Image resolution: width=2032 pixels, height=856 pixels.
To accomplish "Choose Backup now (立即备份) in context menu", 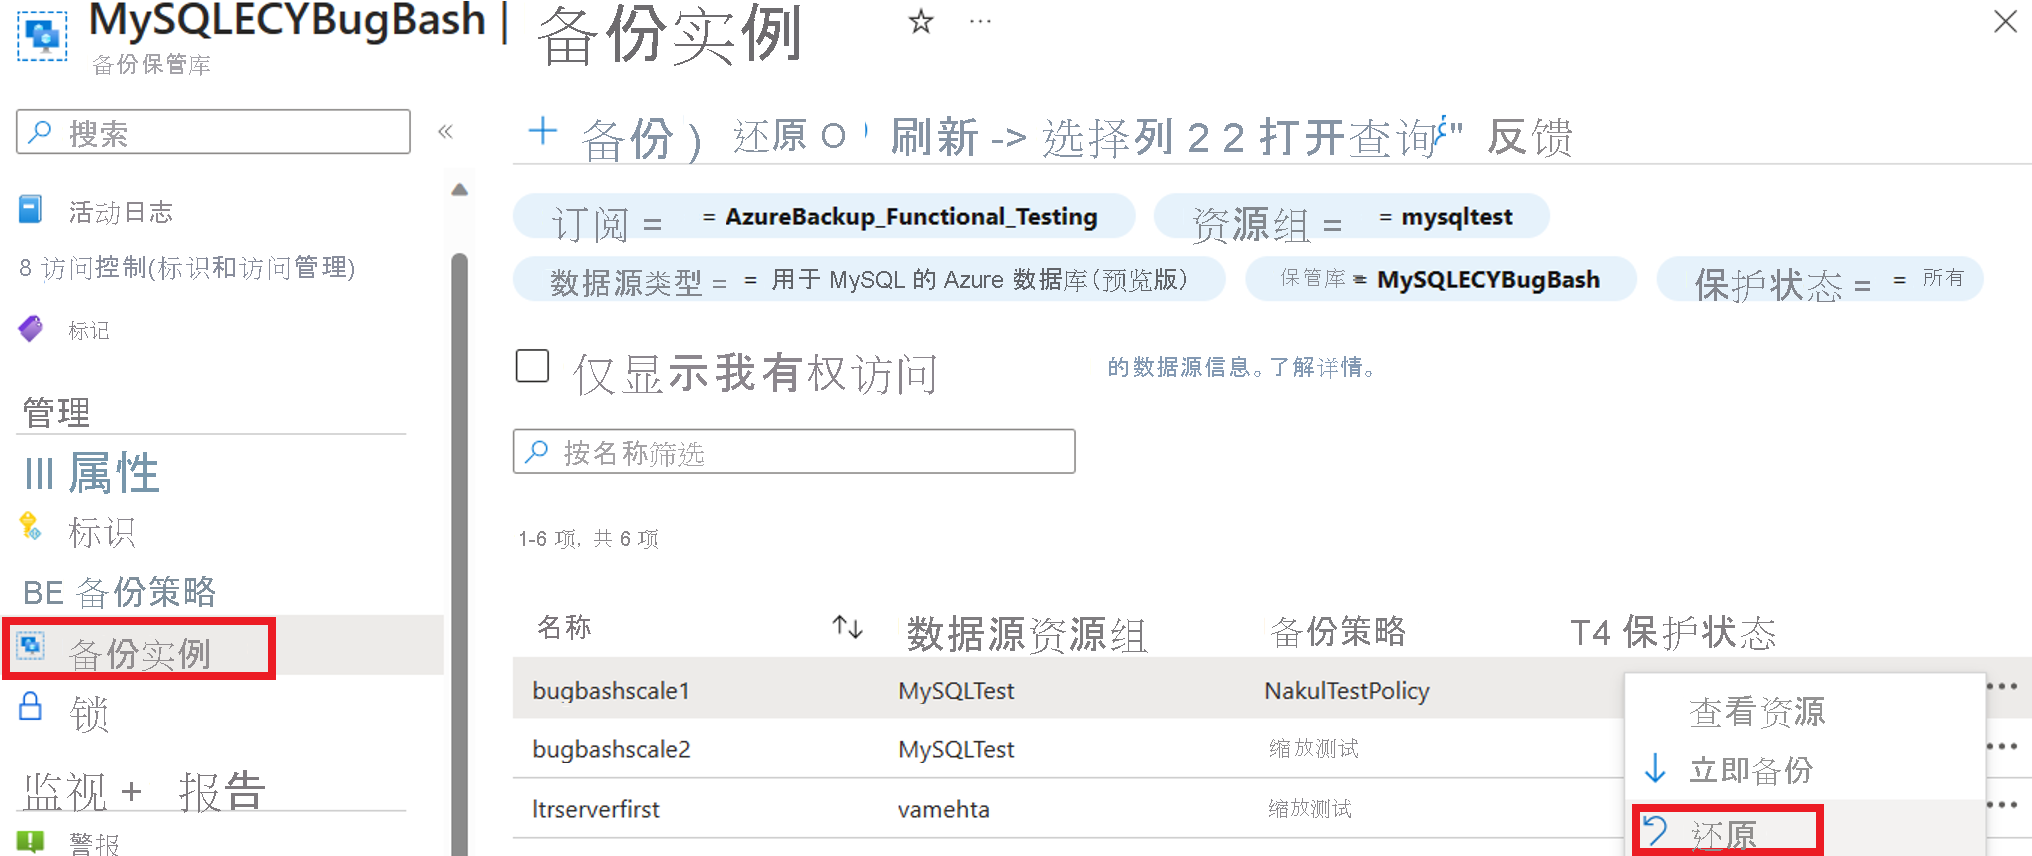I will click(1751, 770).
